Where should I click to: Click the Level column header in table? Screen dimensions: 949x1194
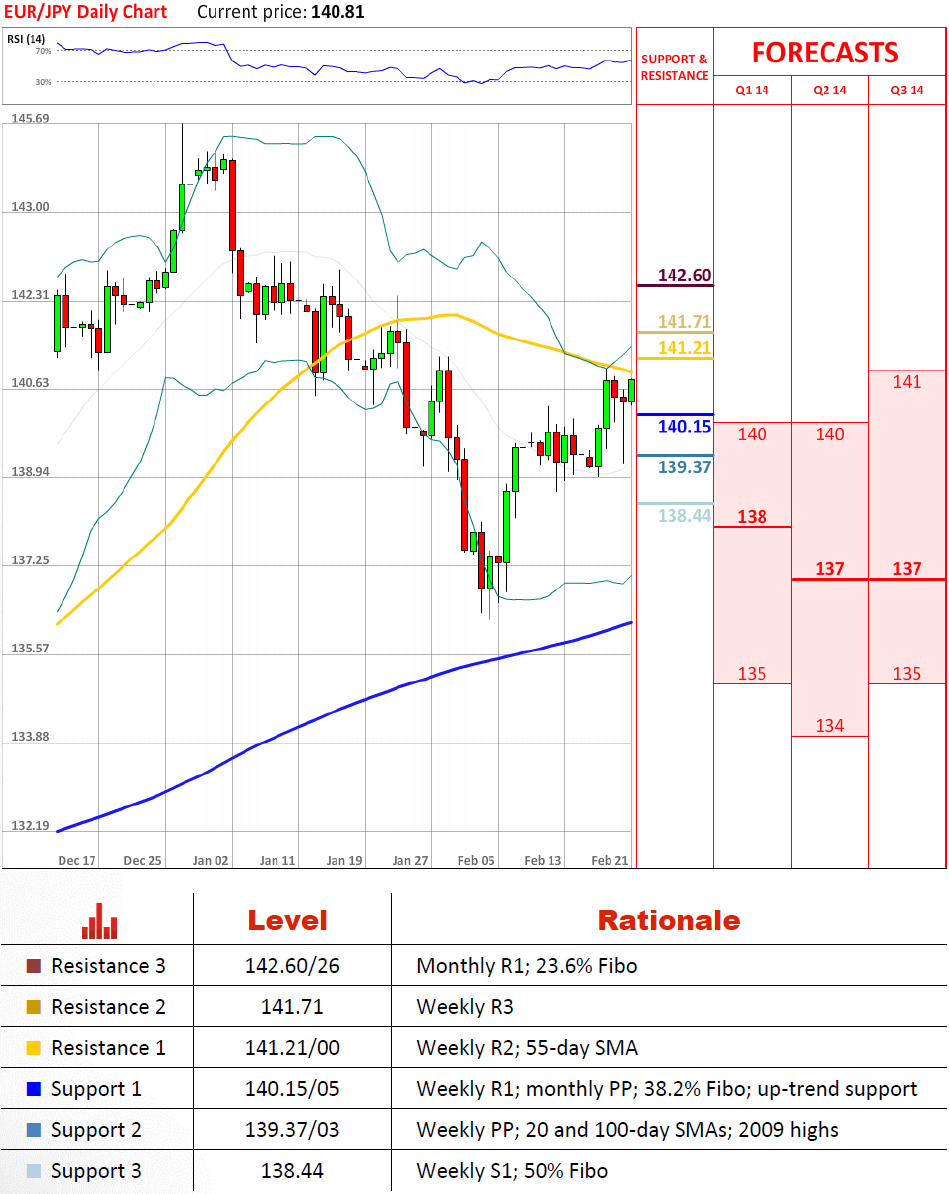[x=287, y=920]
